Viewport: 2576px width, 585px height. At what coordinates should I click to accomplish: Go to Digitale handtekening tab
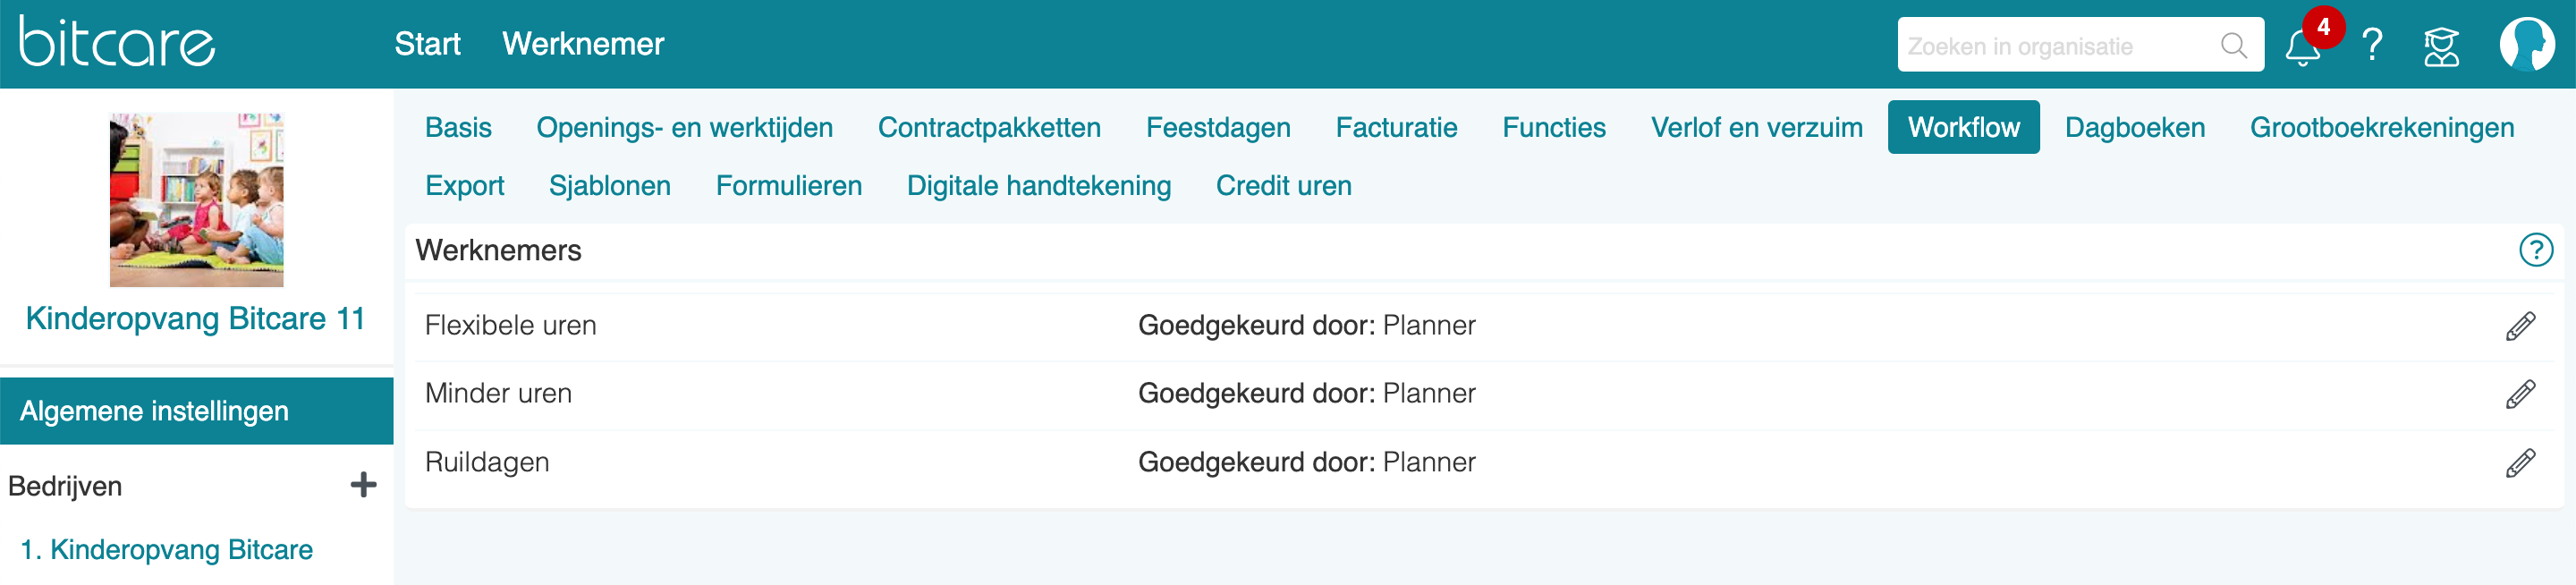(1038, 186)
